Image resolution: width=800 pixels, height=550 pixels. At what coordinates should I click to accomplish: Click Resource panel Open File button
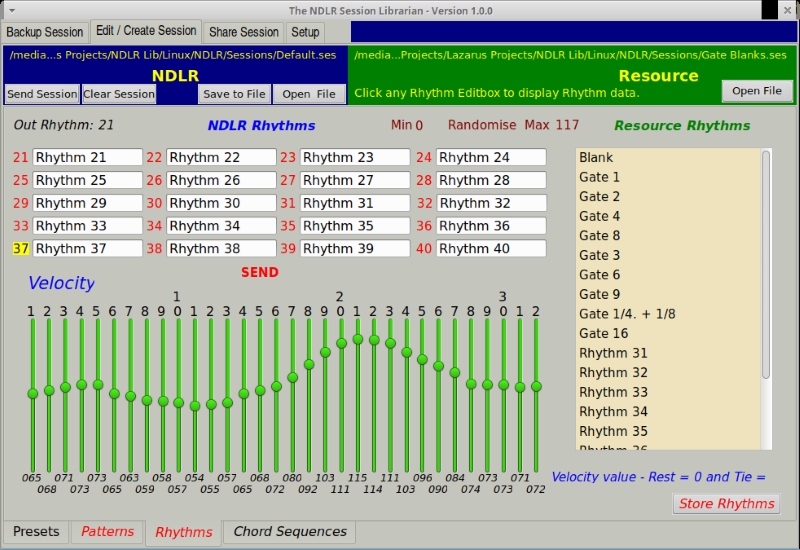point(757,91)
